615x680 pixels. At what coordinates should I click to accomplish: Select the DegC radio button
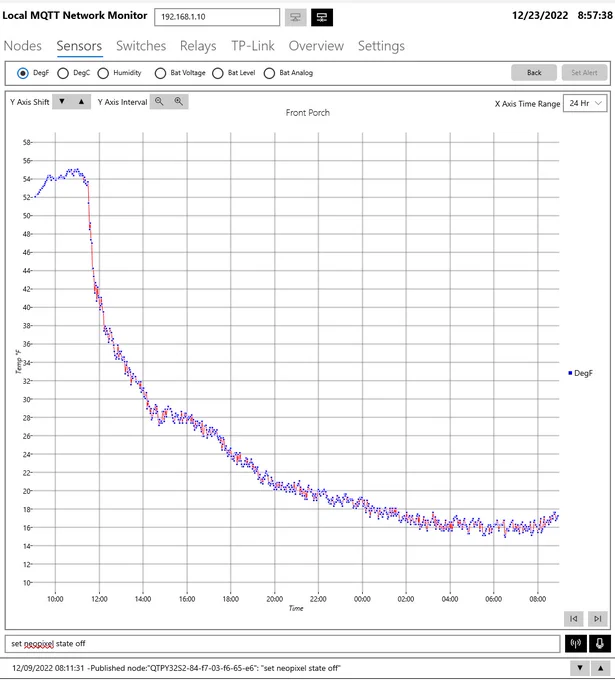(63, 73)
